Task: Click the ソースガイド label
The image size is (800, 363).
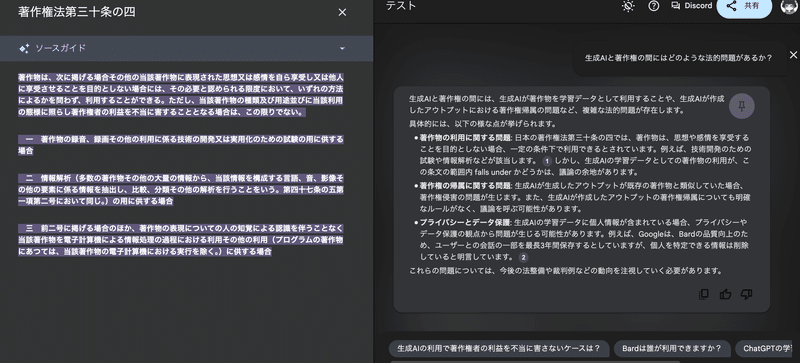Action: [x=60, y=49]
